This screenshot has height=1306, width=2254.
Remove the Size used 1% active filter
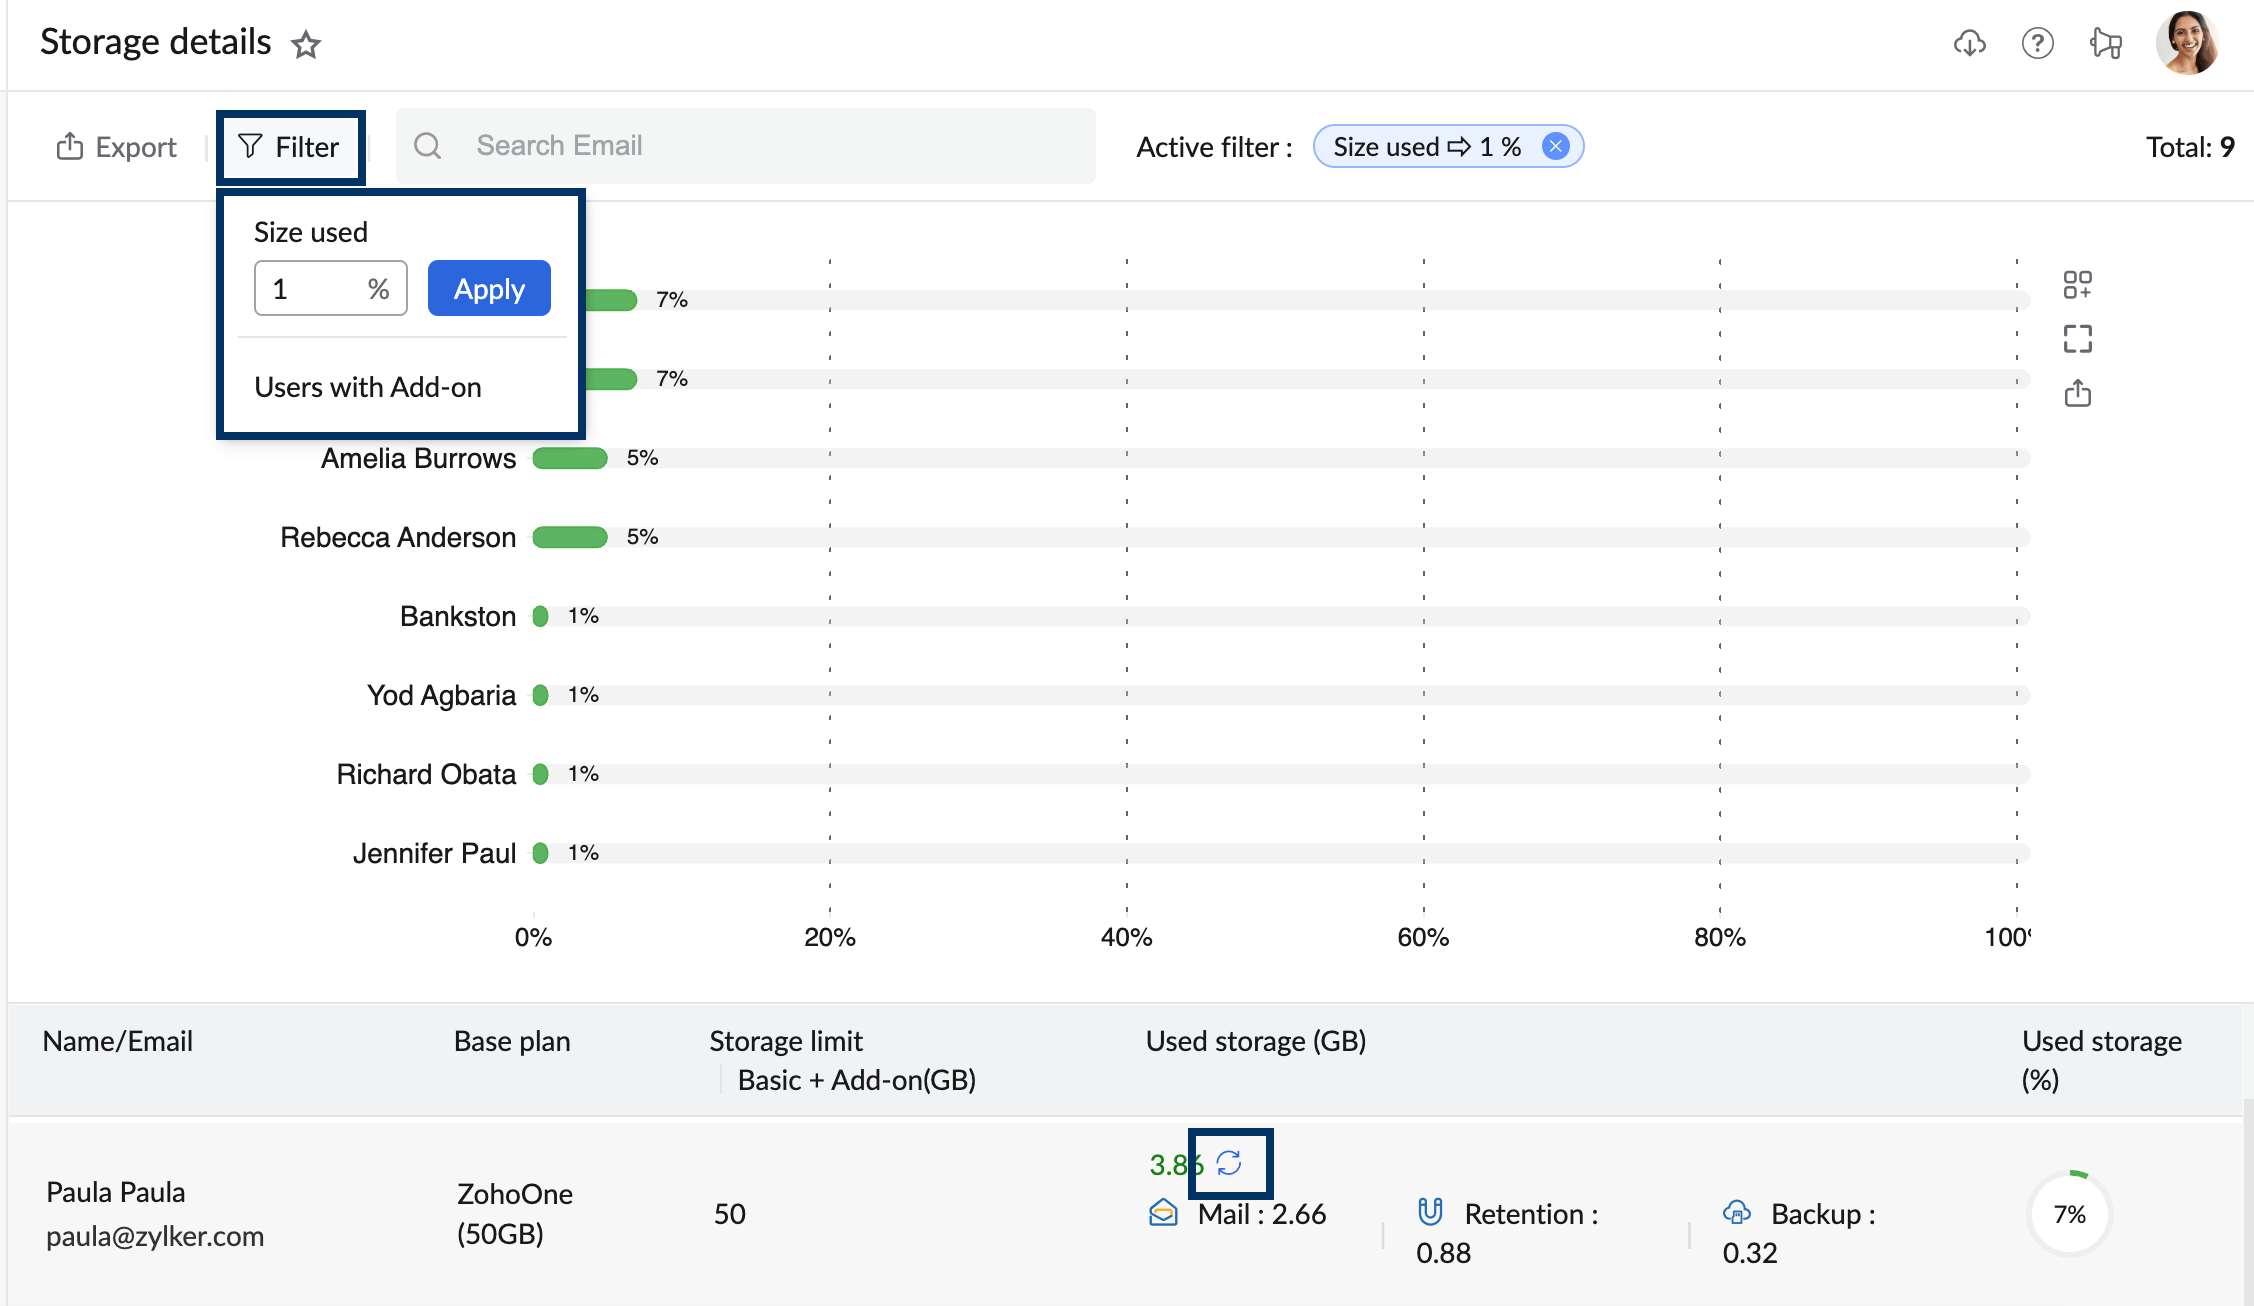(x=1556, y=146)
